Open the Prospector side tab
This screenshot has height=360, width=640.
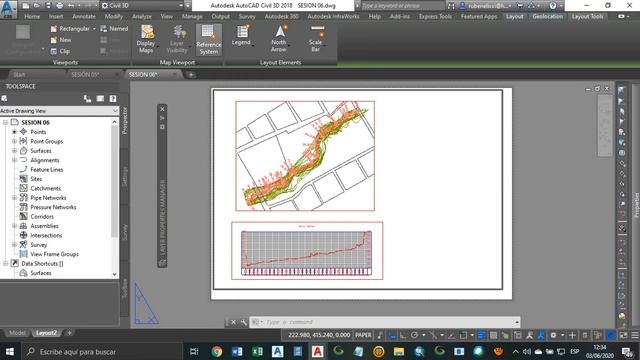pos(124,121)
